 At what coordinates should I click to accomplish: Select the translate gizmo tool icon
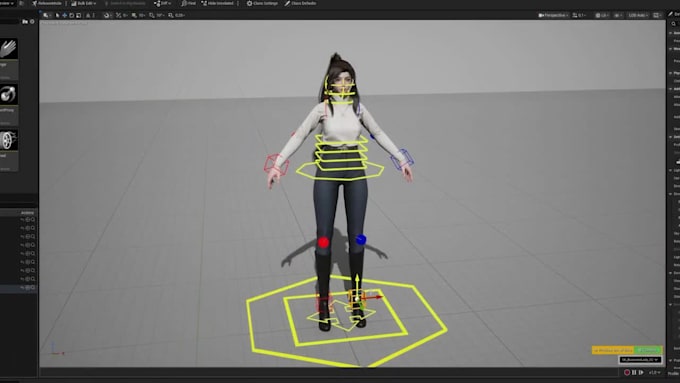click(65, 15)
